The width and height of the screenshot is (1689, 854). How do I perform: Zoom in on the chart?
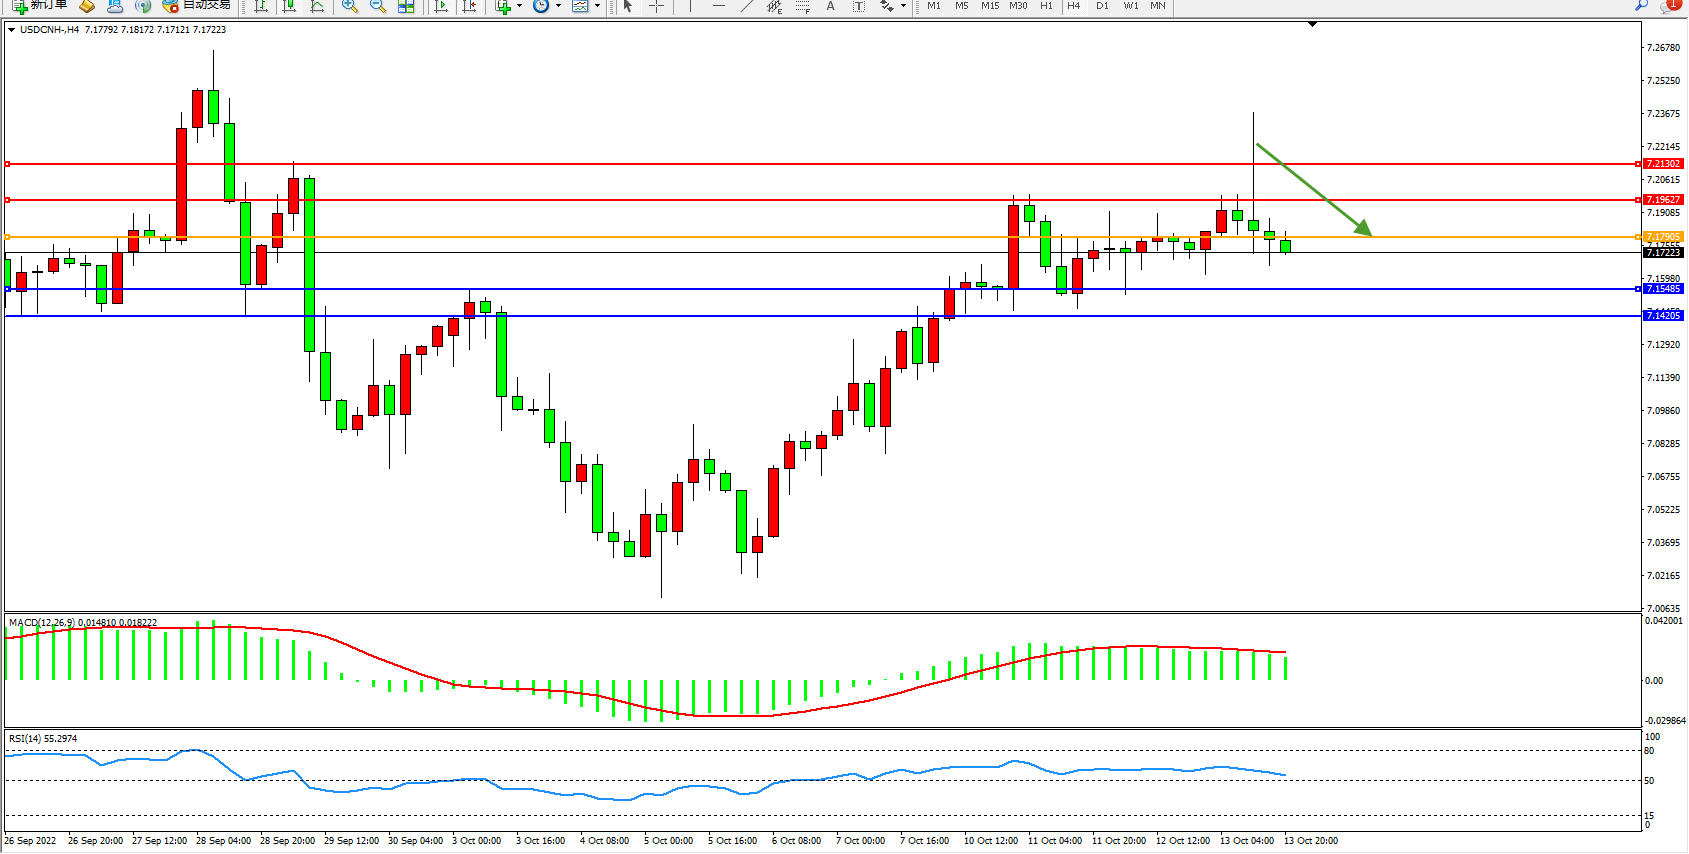pos(350,6)
